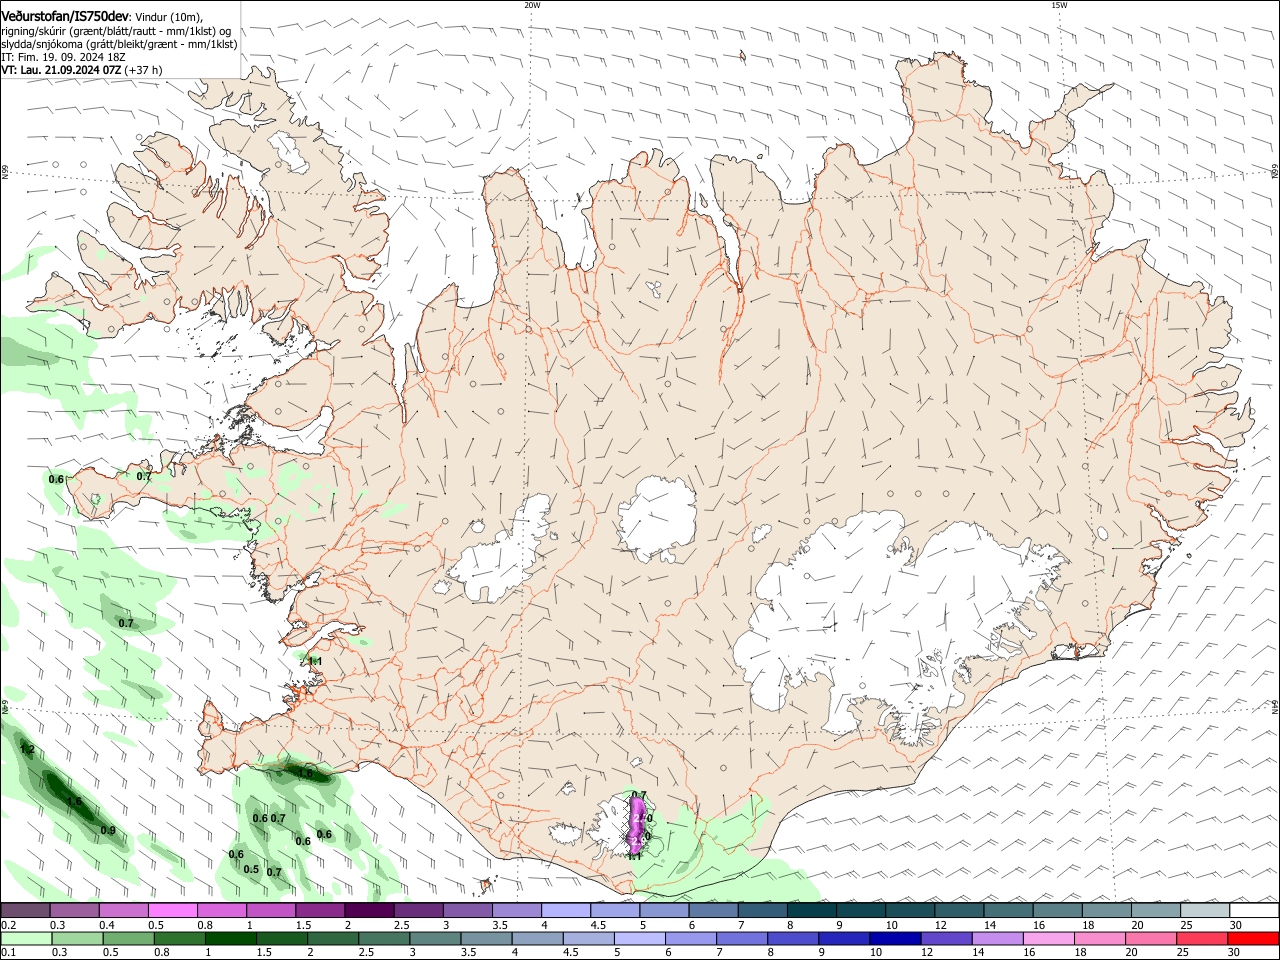Pick the pale grey 25 swatch in the snow legend
Viewport: 1280px width, 960px height.
[x=1203, y=910]
